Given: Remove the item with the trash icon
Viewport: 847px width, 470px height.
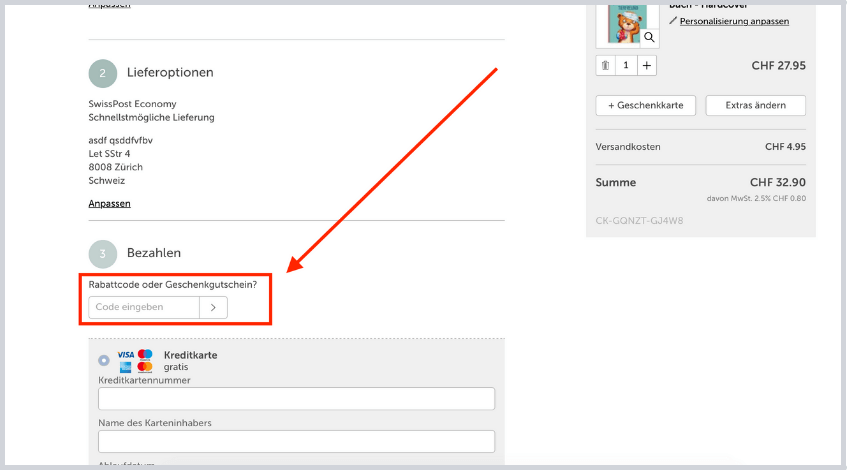Looking at the screenshot, I should tap(605, 65).
